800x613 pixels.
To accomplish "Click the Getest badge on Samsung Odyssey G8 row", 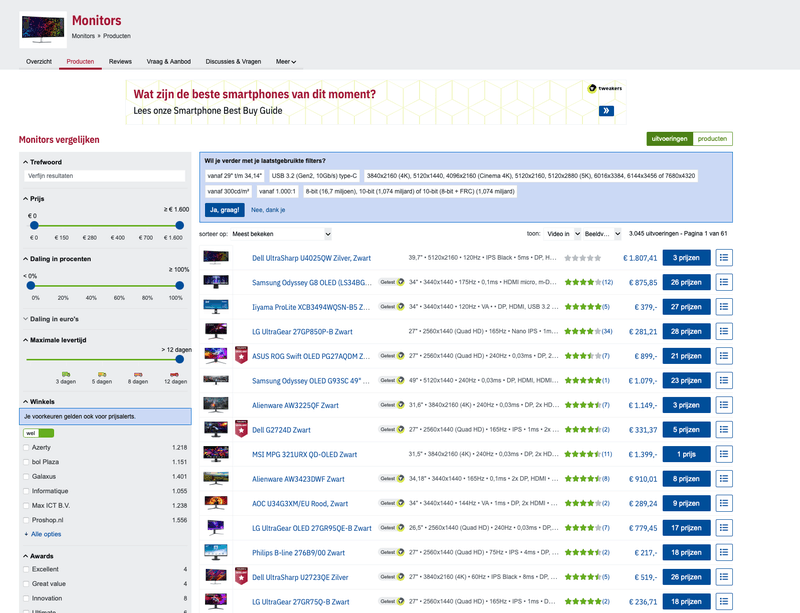I will (x=391, y=282).
